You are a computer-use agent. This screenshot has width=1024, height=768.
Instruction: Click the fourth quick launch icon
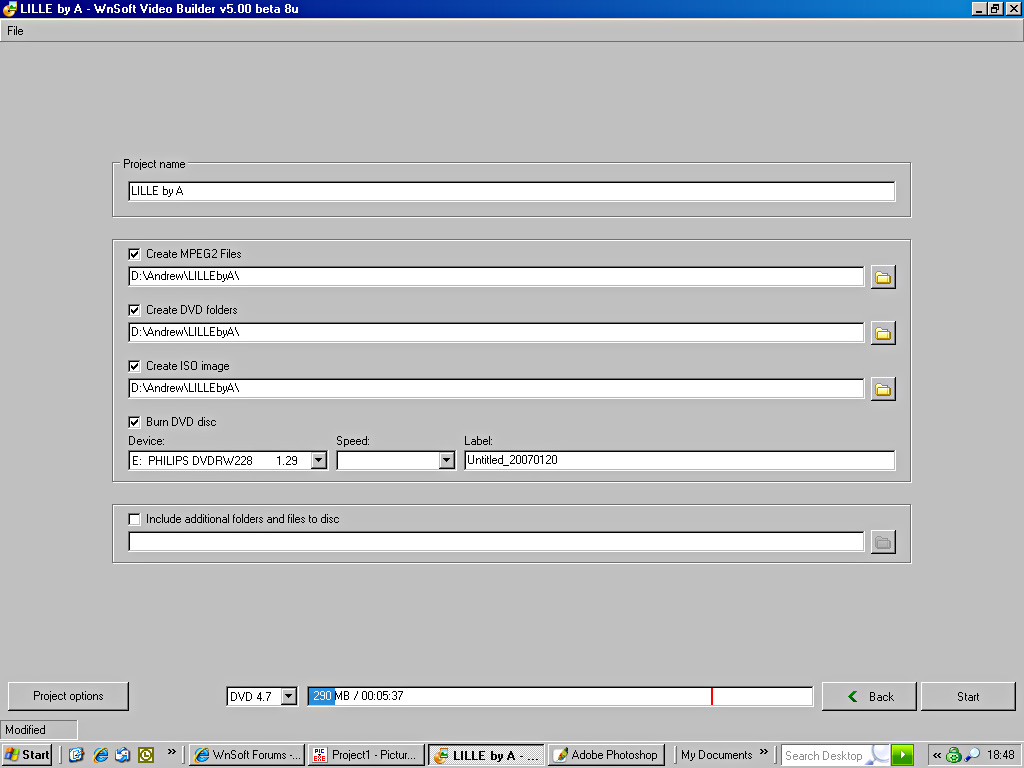pyautogui.click(x=146, y=755)
